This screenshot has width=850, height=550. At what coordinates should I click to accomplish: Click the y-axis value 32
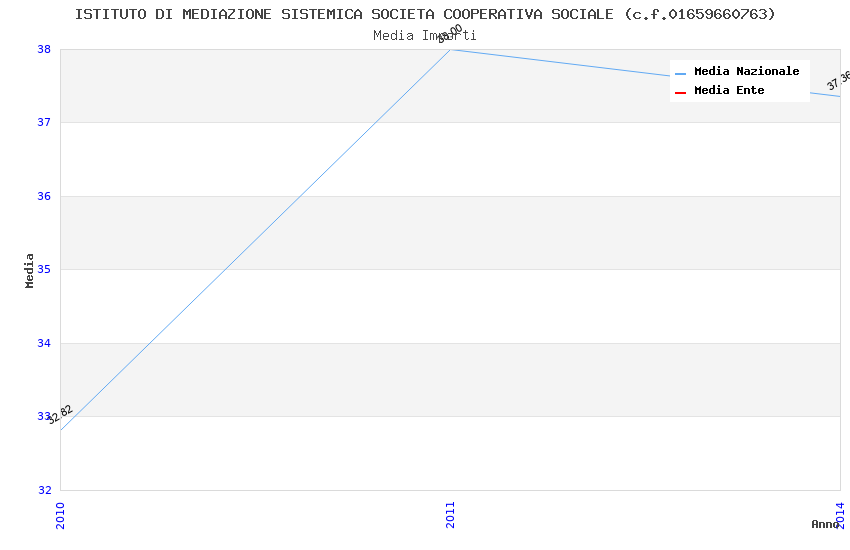tap(44, 490)
